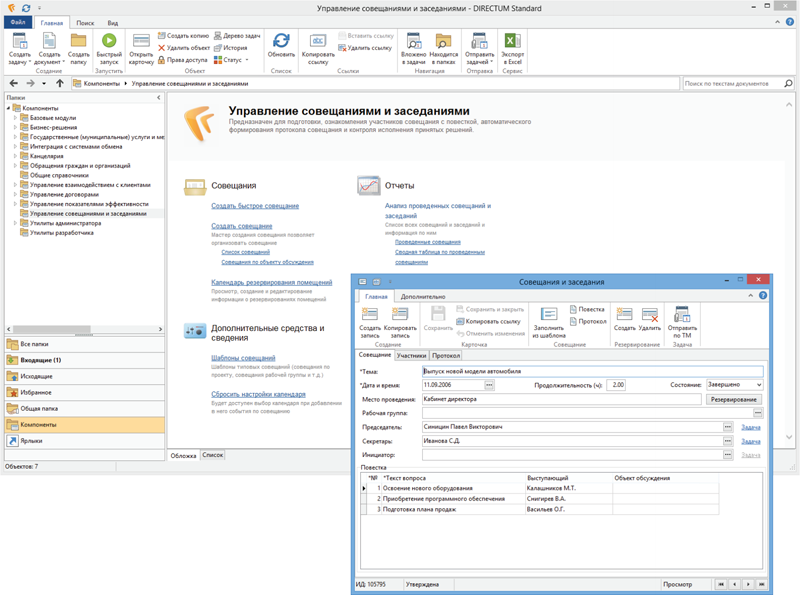
Task: Open the Состояние dropdown
Action: tap(735, 385)
